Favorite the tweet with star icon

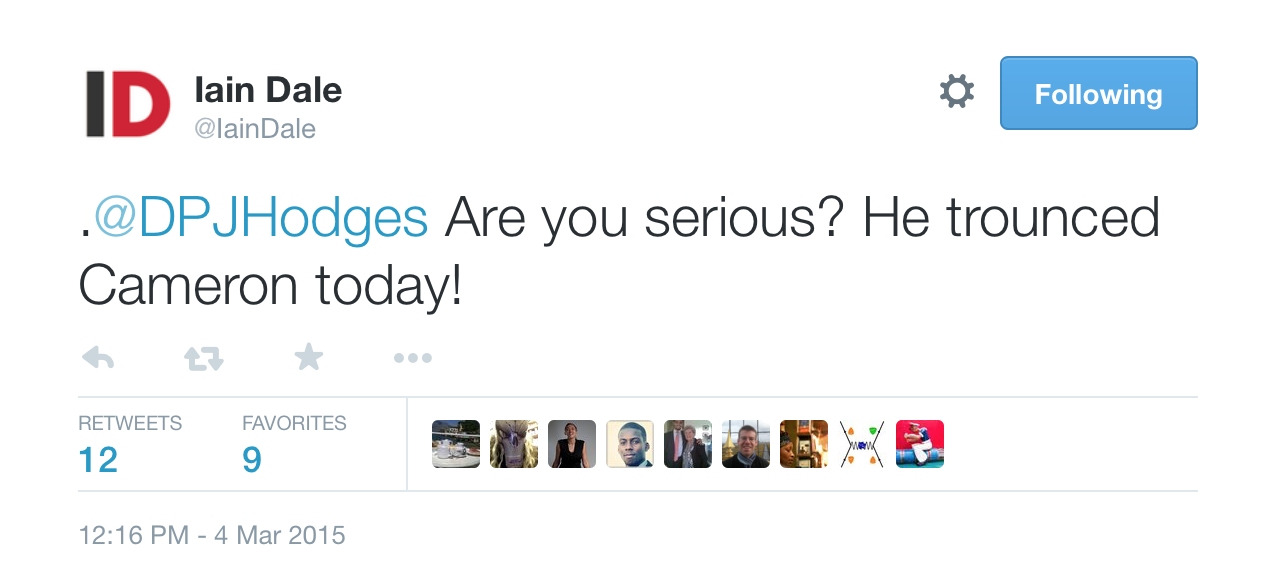[309, 357]
